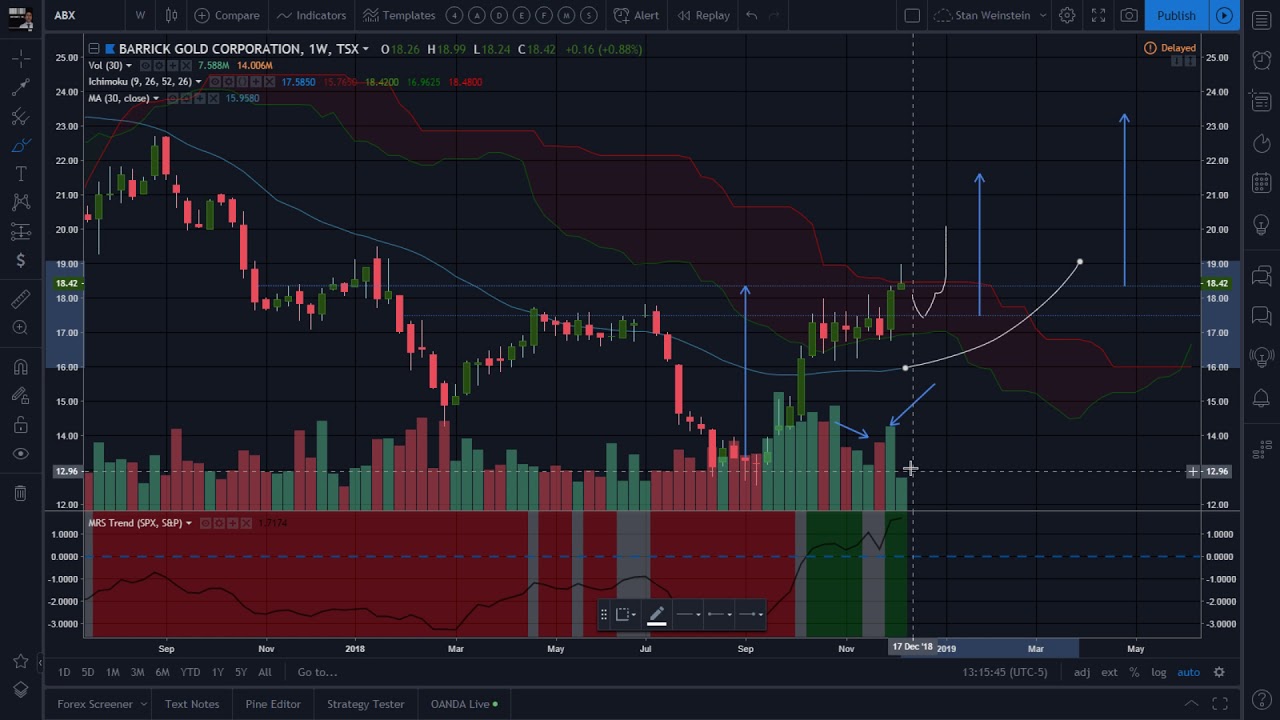1280x720 pixels.
Task: Click the orange Delayed data notice
Action: pyautogui.click(x=1170, y=48)
